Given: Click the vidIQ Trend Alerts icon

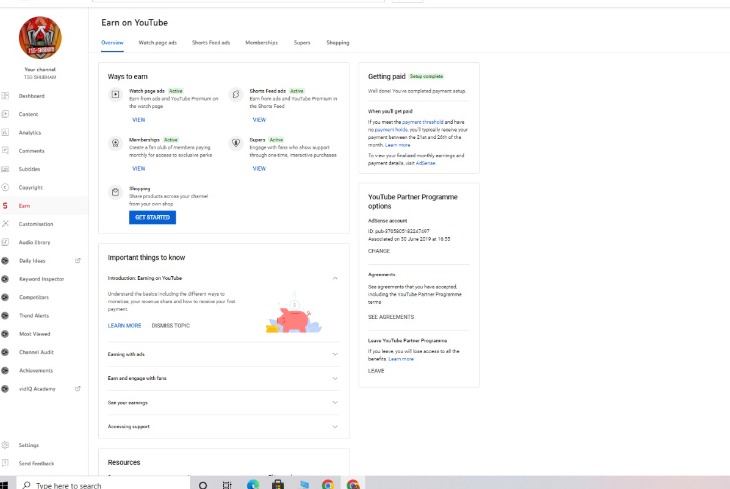Looking at the screenshot, I should tap(5, 316).
